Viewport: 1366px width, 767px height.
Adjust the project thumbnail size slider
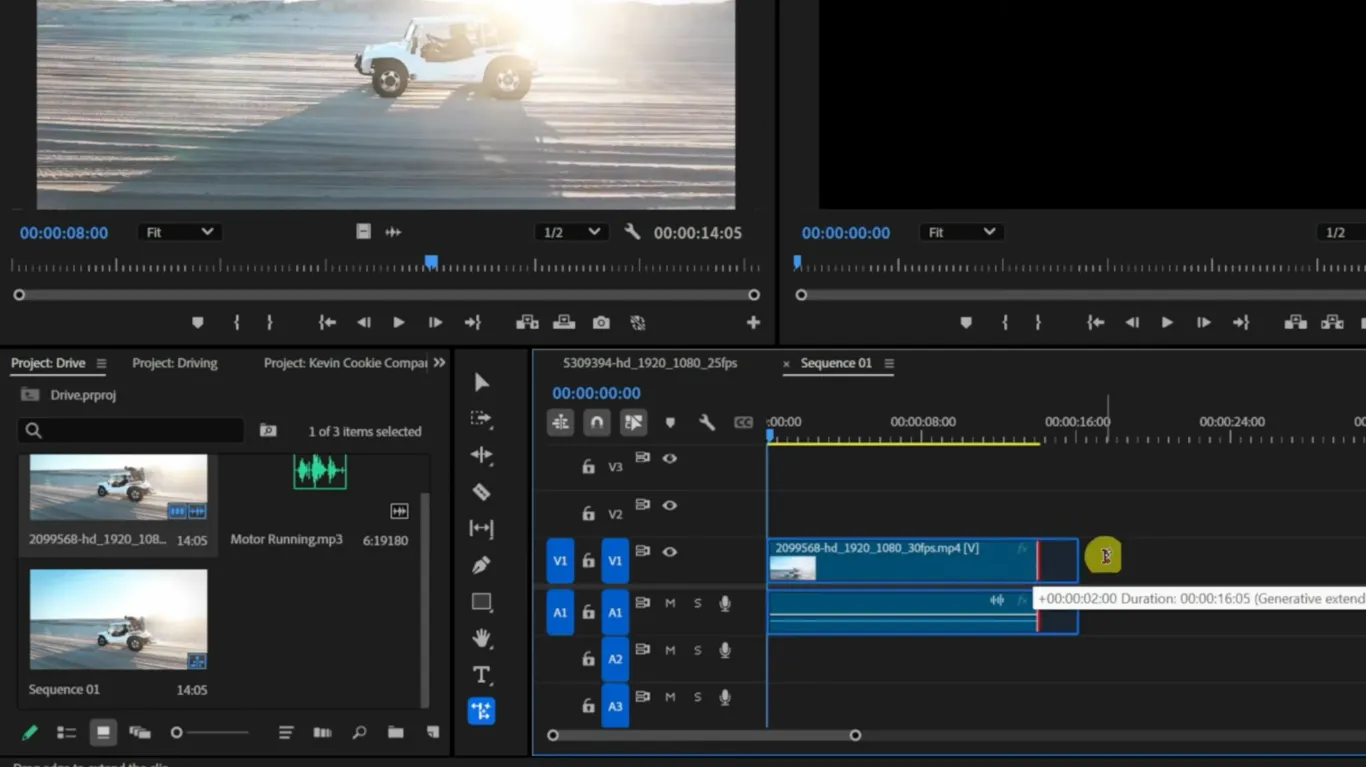[x=177, y=733]
